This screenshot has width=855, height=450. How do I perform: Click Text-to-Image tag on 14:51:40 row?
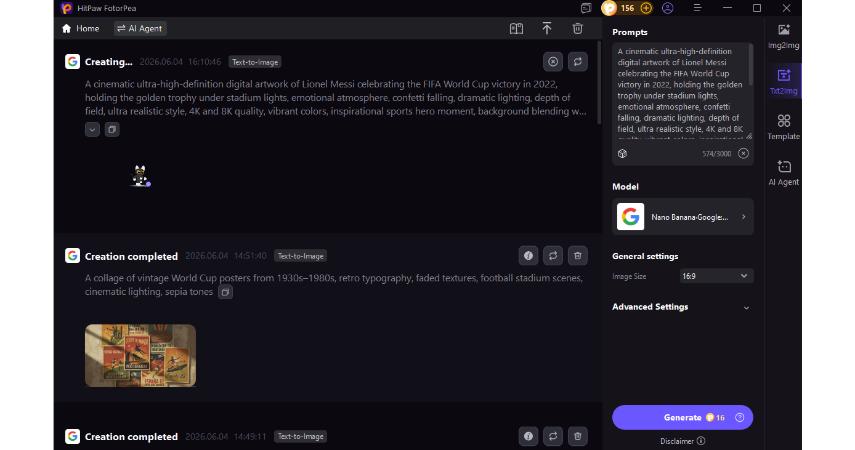click(300, 256)
